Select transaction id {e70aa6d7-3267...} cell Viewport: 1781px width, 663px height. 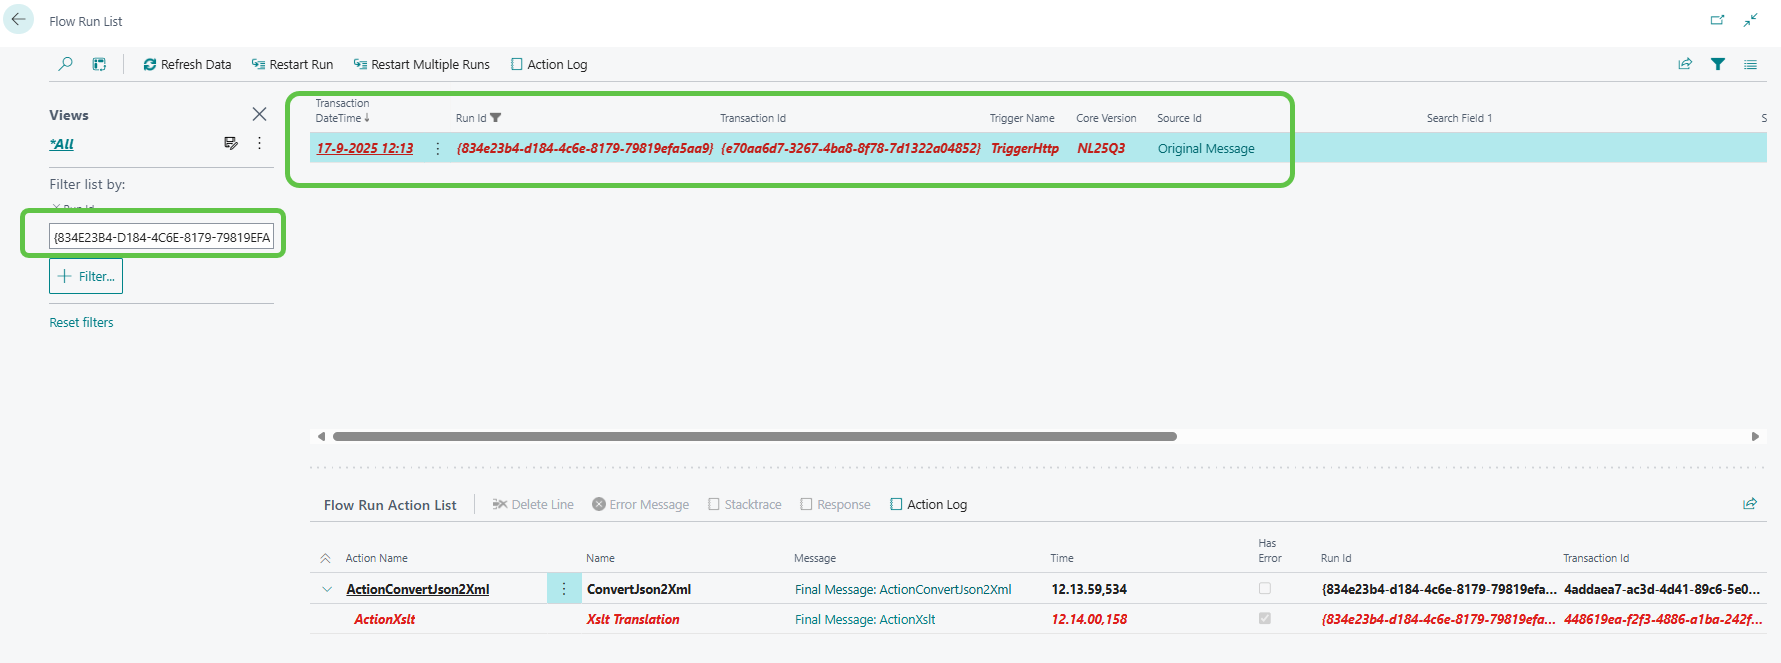[x=851, y=148]
